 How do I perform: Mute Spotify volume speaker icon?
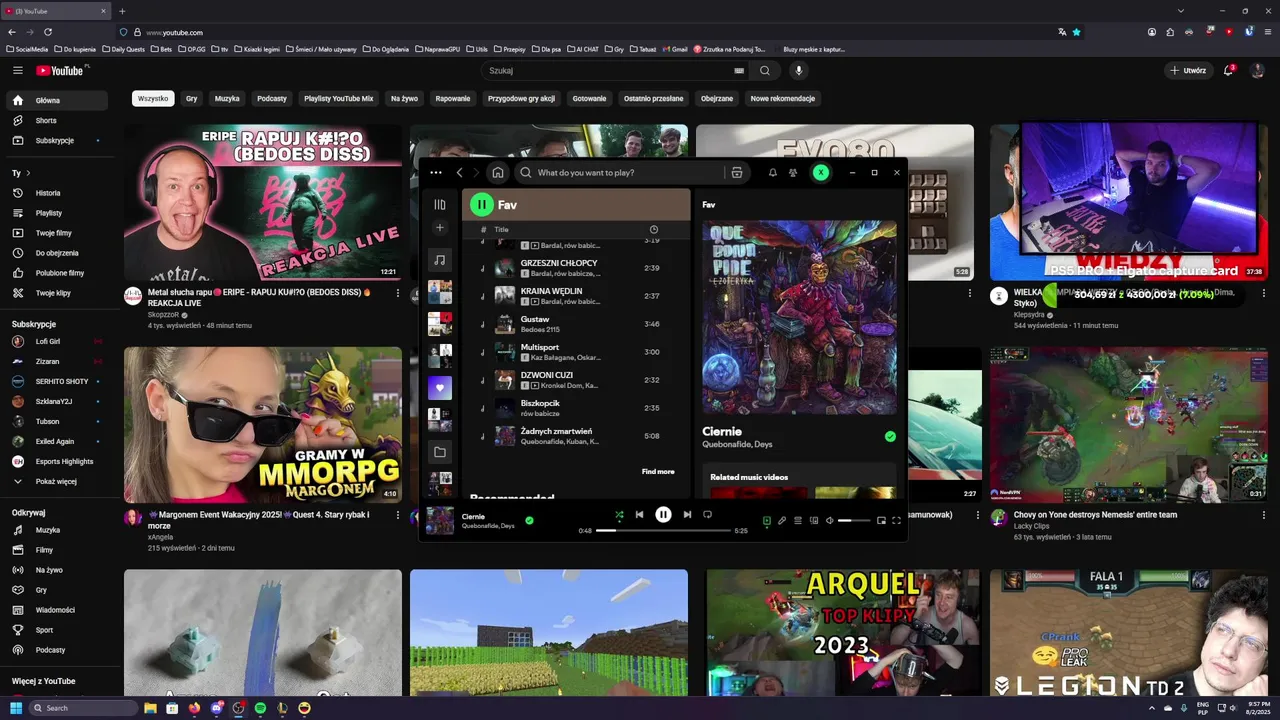(x=829, y=520)
